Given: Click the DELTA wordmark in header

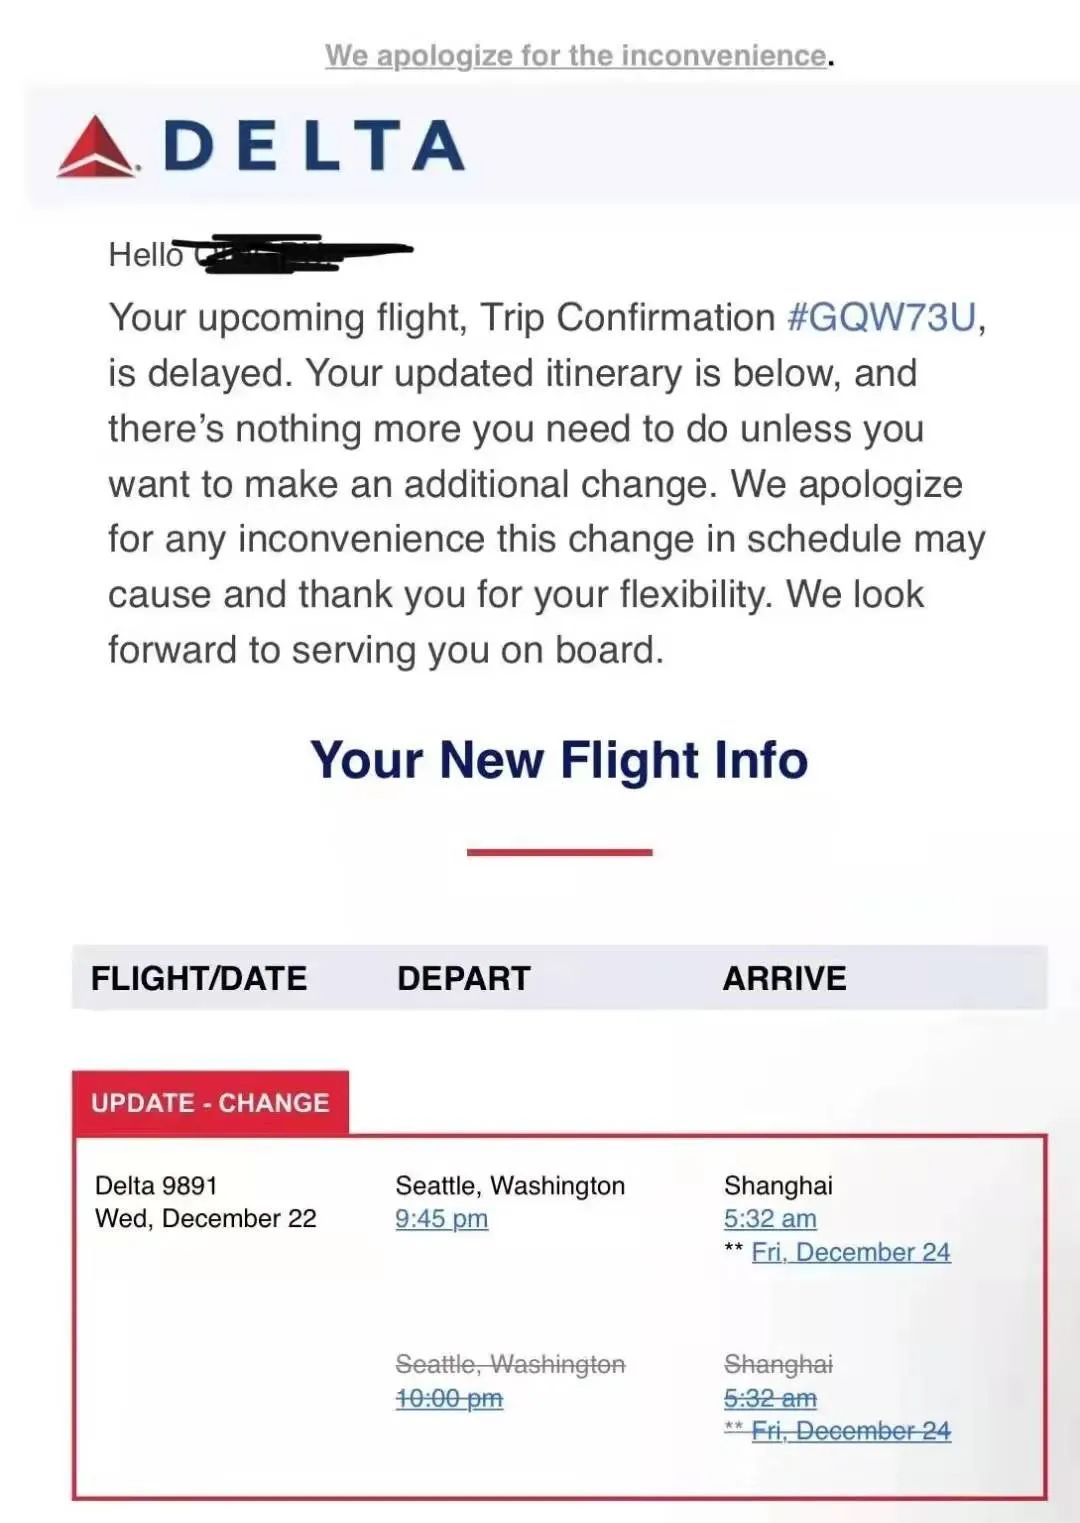Looking at the screenshot, I should click(x=314, y=146).
